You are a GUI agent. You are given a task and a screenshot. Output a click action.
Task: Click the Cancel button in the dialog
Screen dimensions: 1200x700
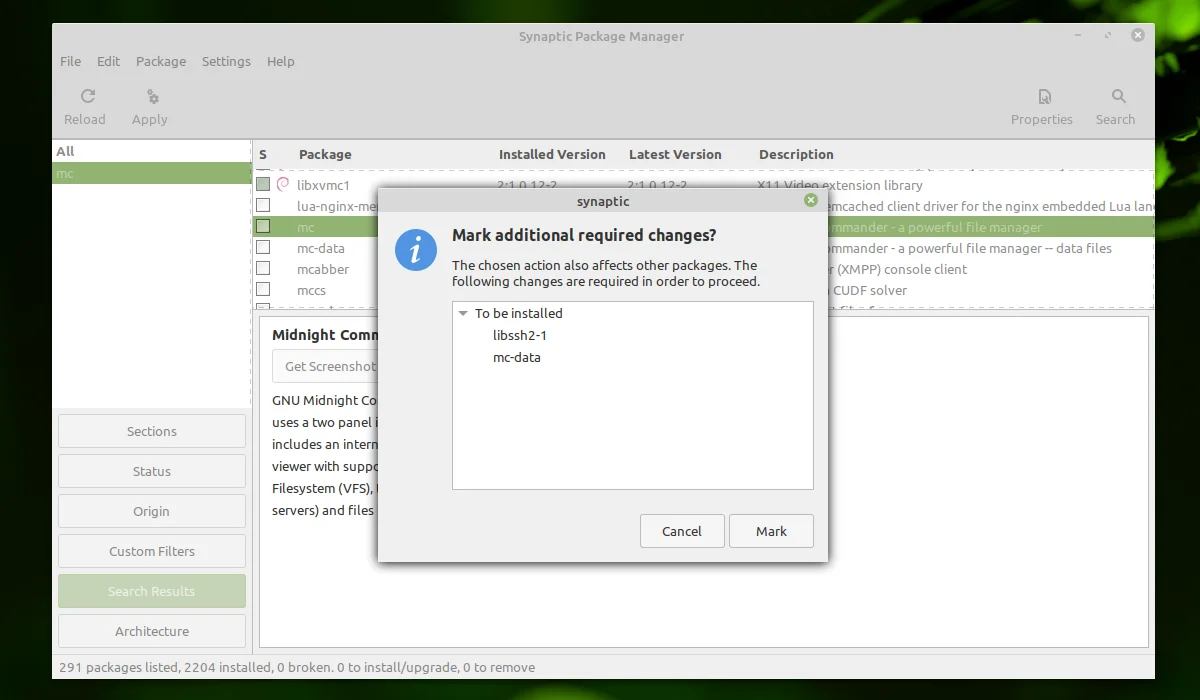[682, 531]
